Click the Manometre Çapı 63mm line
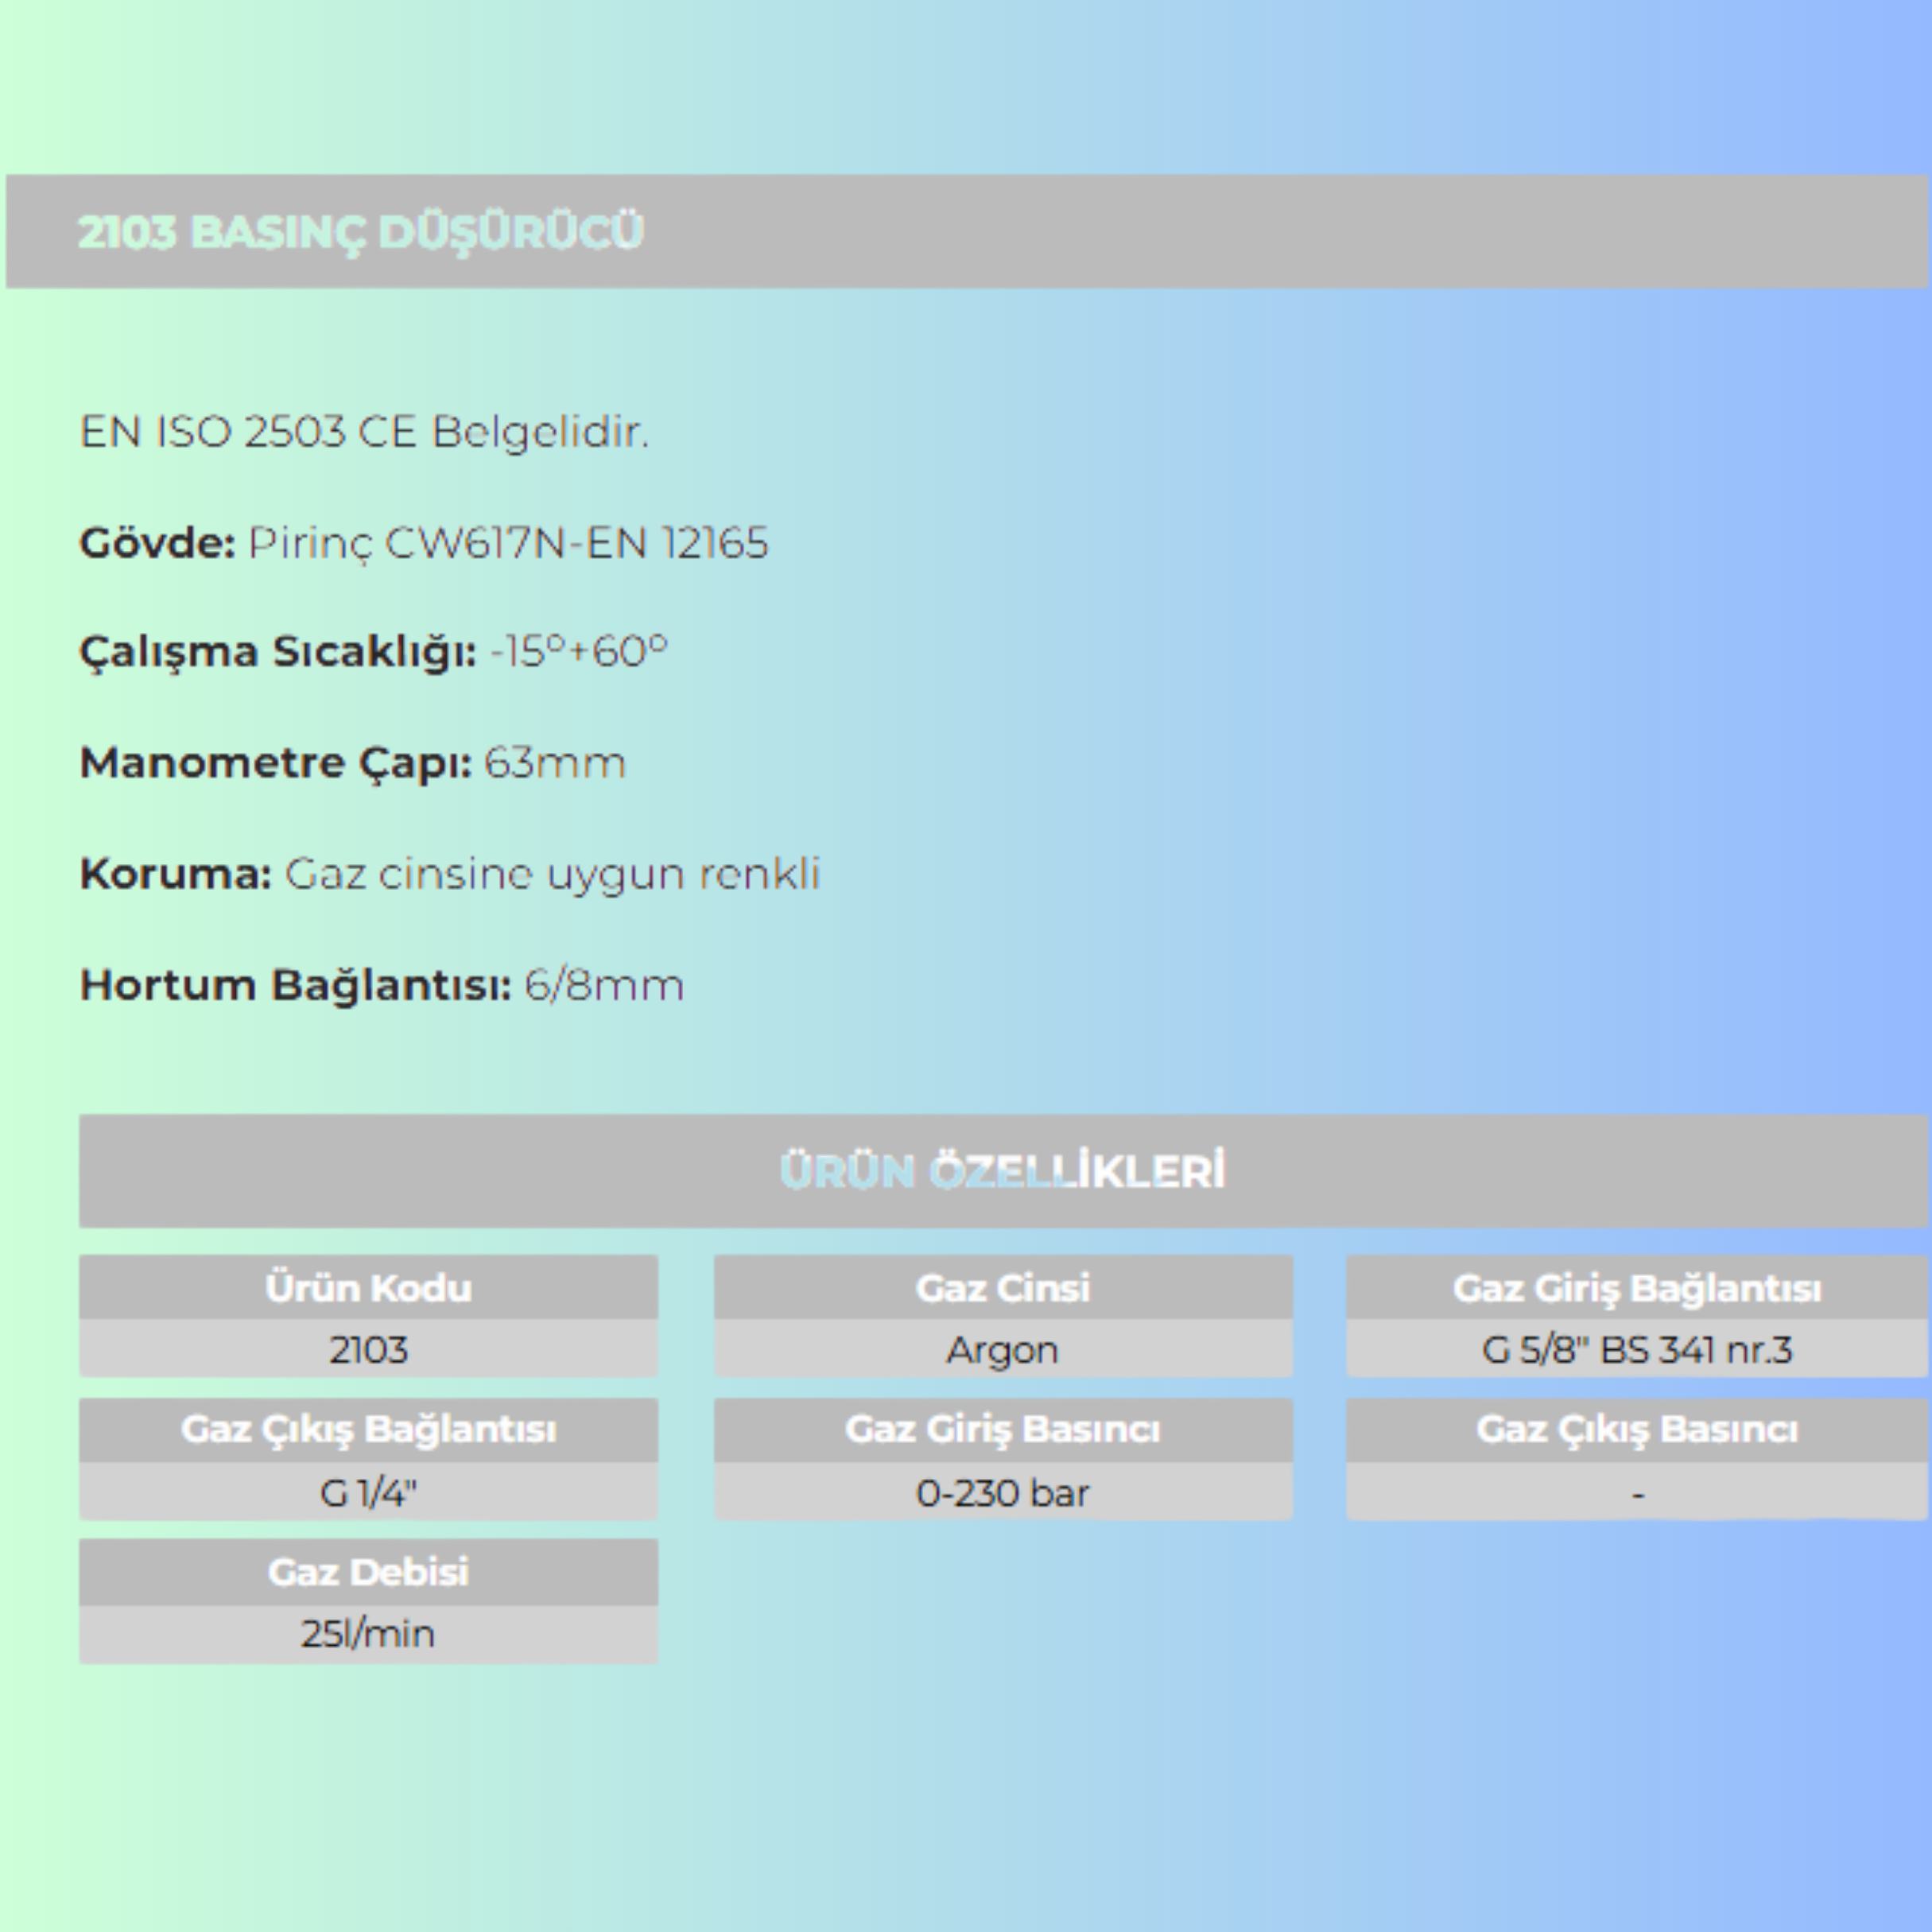Viewport: 1932px width, 1932px height. click(352, 763)
